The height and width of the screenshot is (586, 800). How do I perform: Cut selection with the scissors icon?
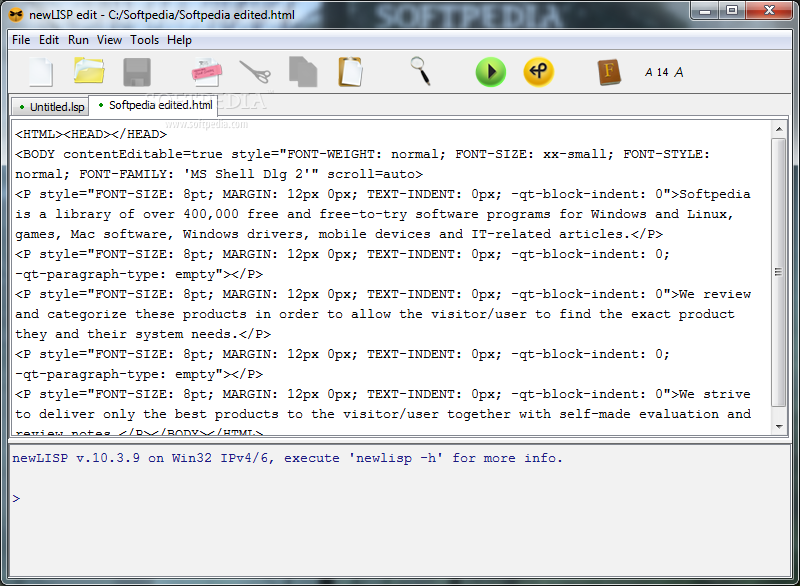point(255,72)
